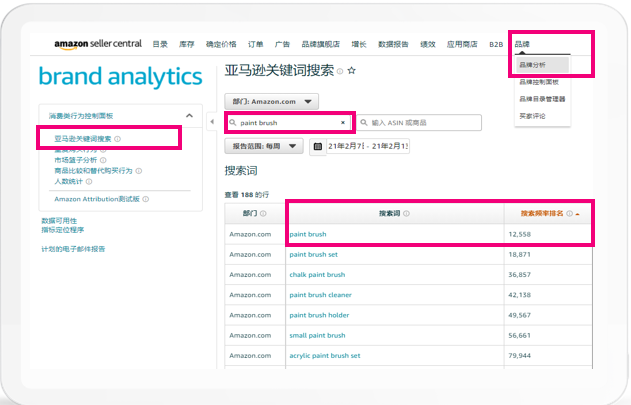Open the 库存 menu

187,44
